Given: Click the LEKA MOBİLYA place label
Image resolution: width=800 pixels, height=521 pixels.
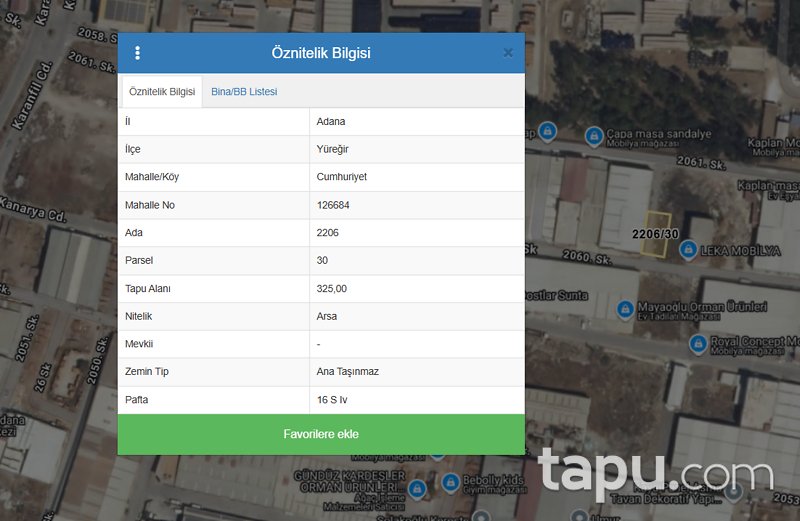Looking at the screenshot, I should (740, 251).
